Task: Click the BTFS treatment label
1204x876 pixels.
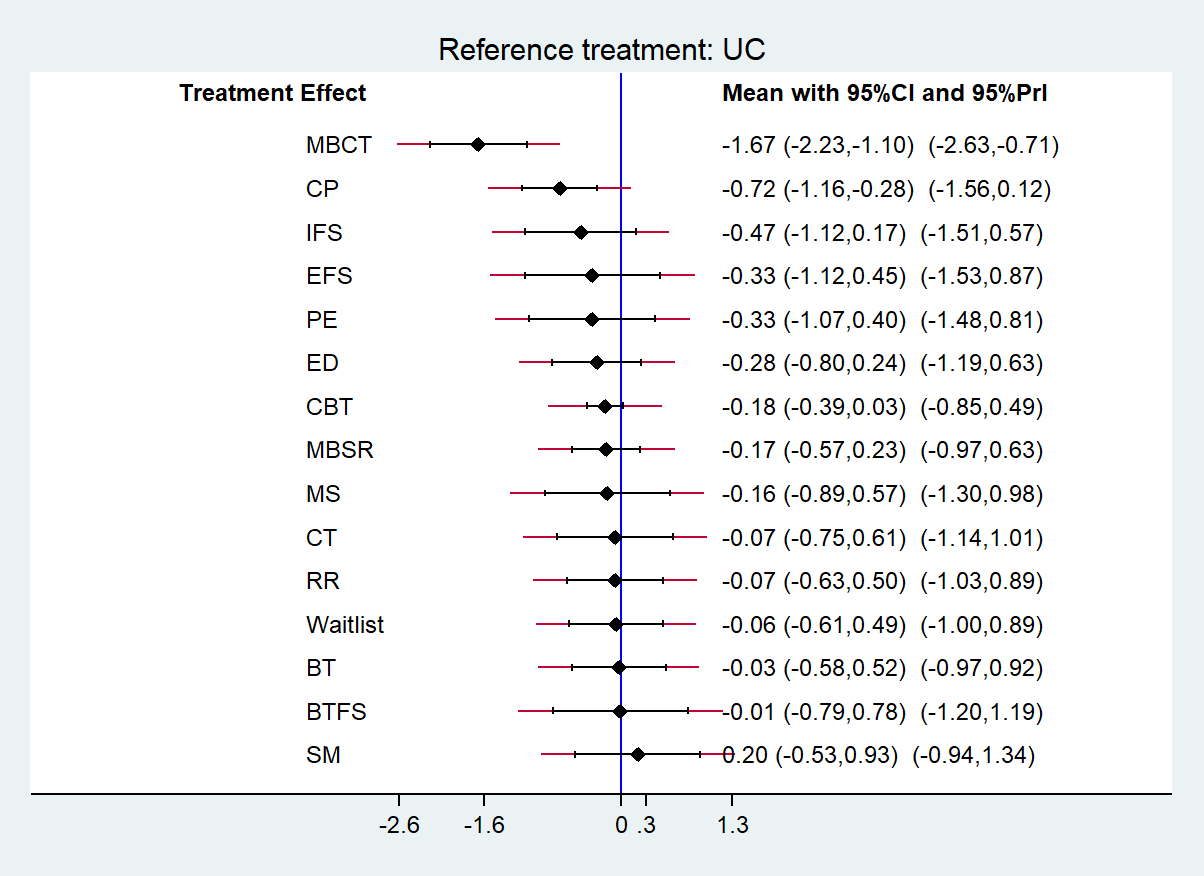Action: click(336, 712)
